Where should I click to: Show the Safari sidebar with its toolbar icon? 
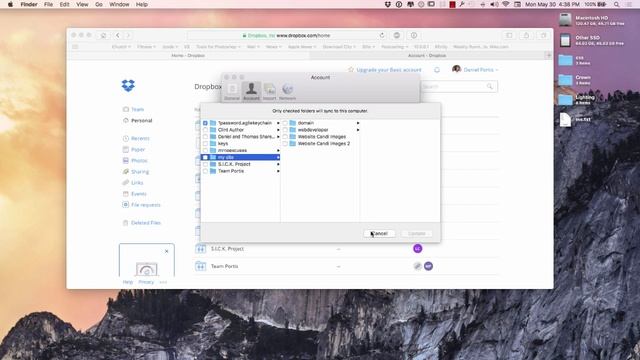click(x=509, y=36)
